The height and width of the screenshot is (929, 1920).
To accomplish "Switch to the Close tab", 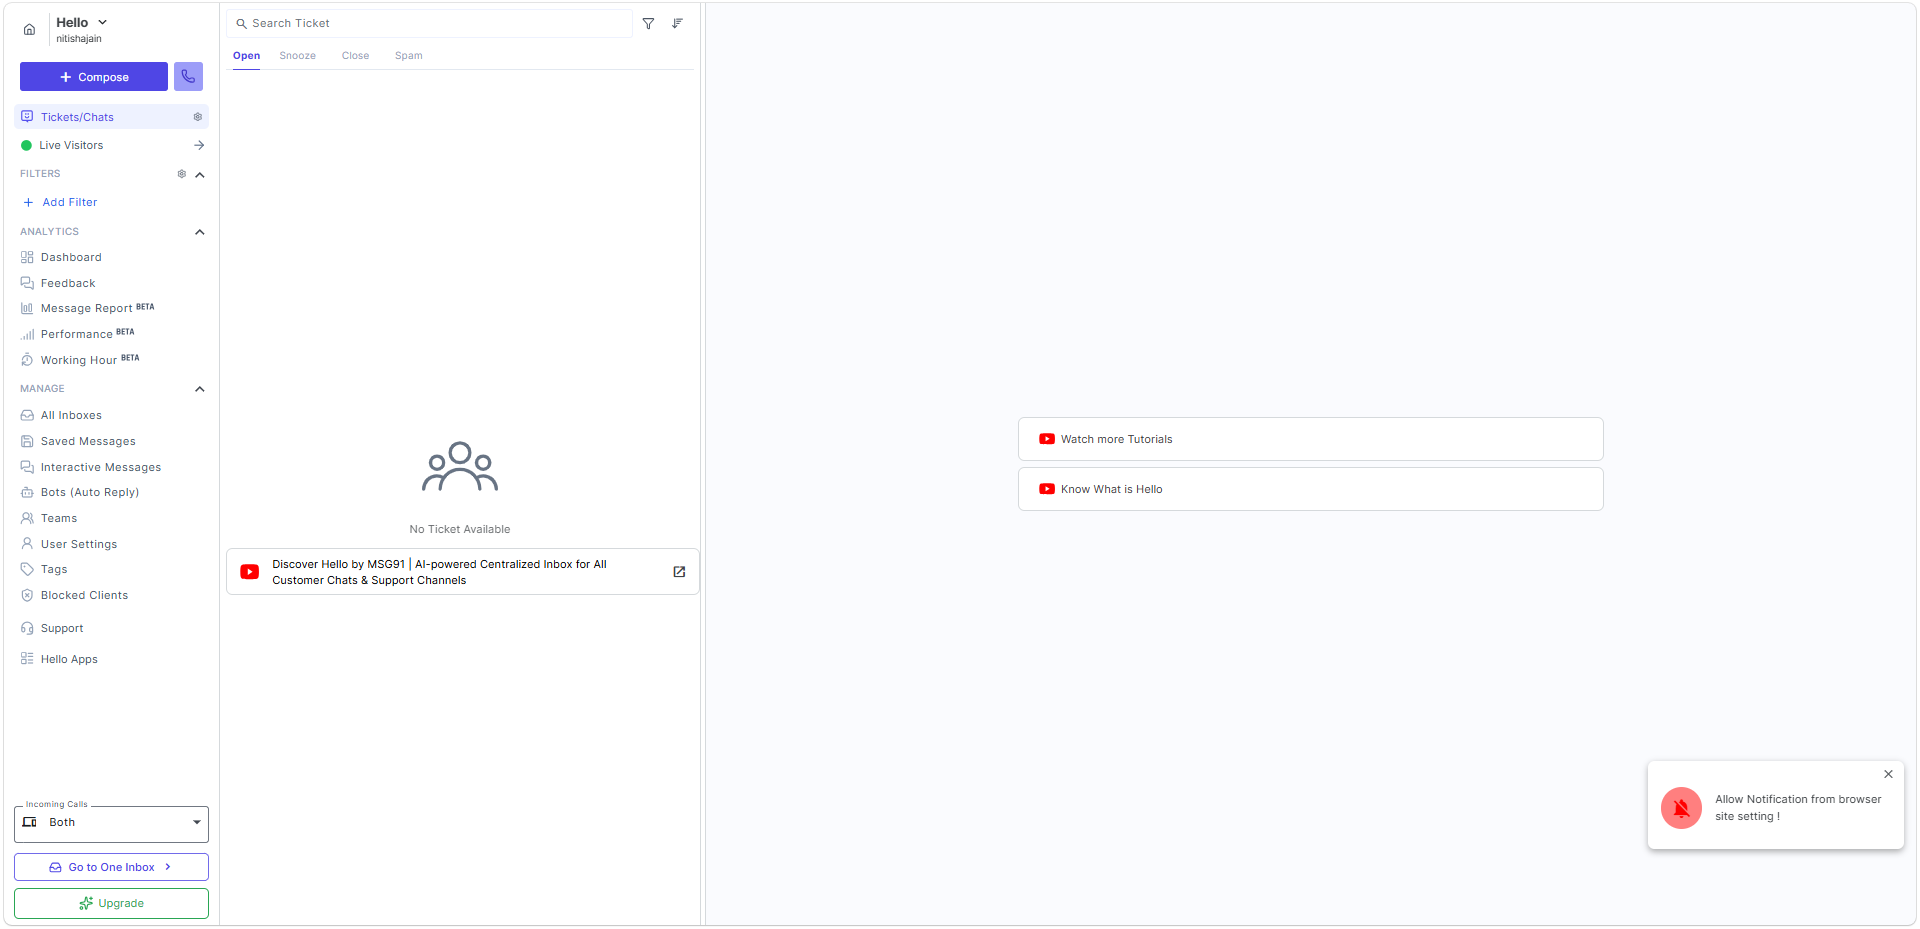I will (x=355, y=56).
